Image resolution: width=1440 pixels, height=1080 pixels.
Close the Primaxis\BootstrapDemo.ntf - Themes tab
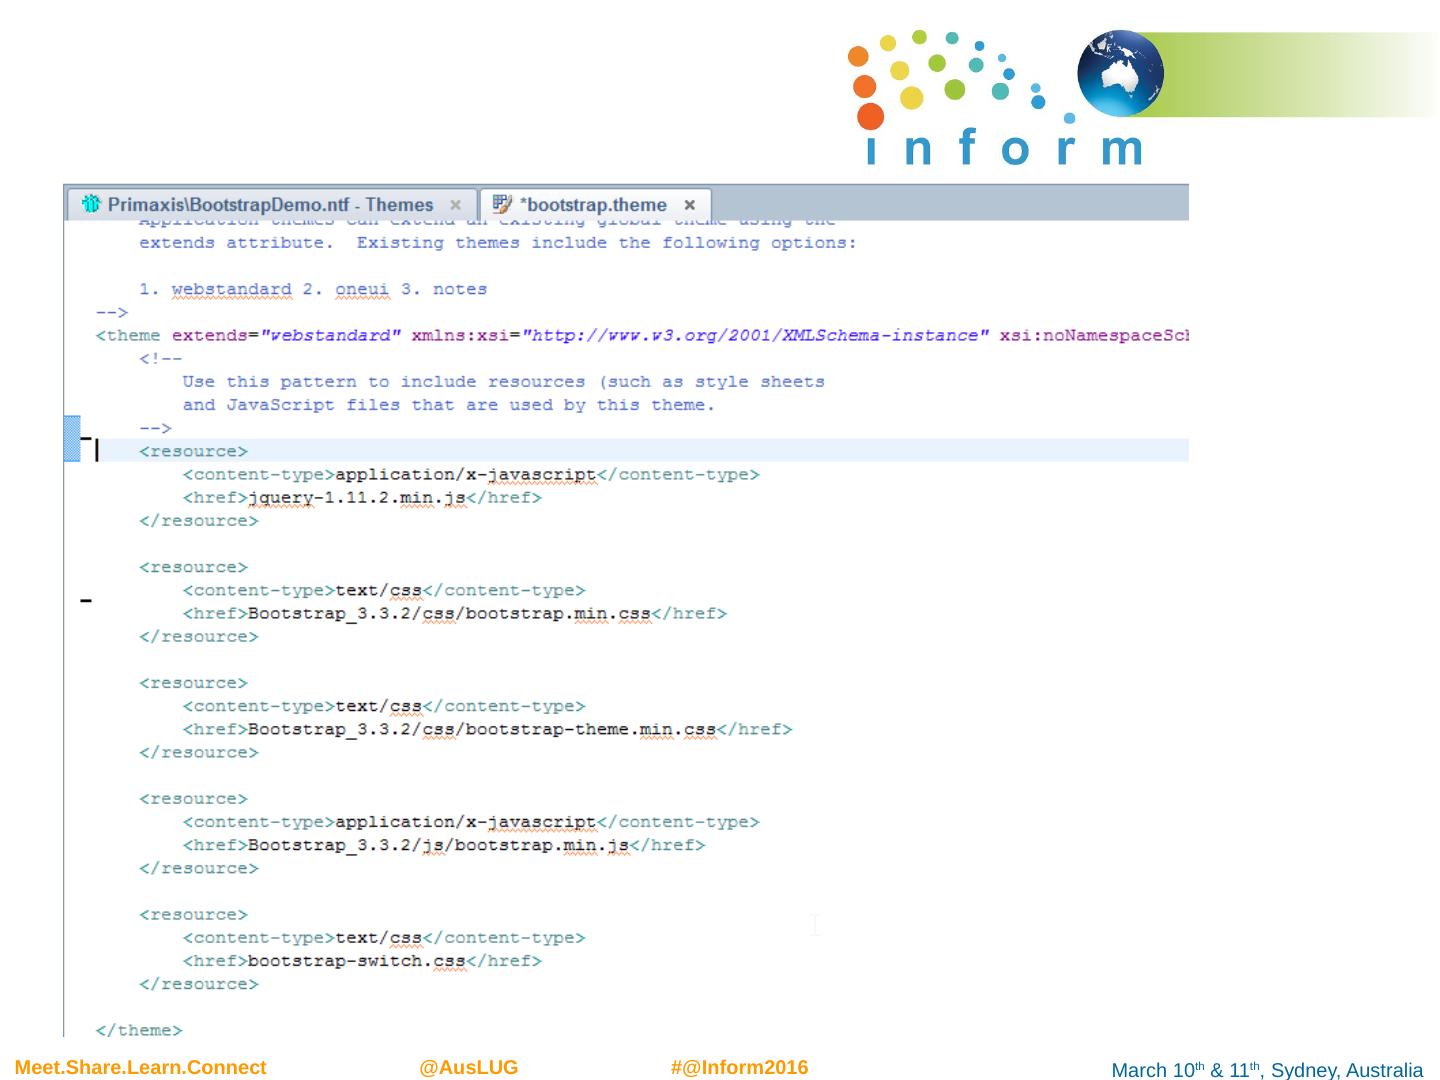coord(455,205)
